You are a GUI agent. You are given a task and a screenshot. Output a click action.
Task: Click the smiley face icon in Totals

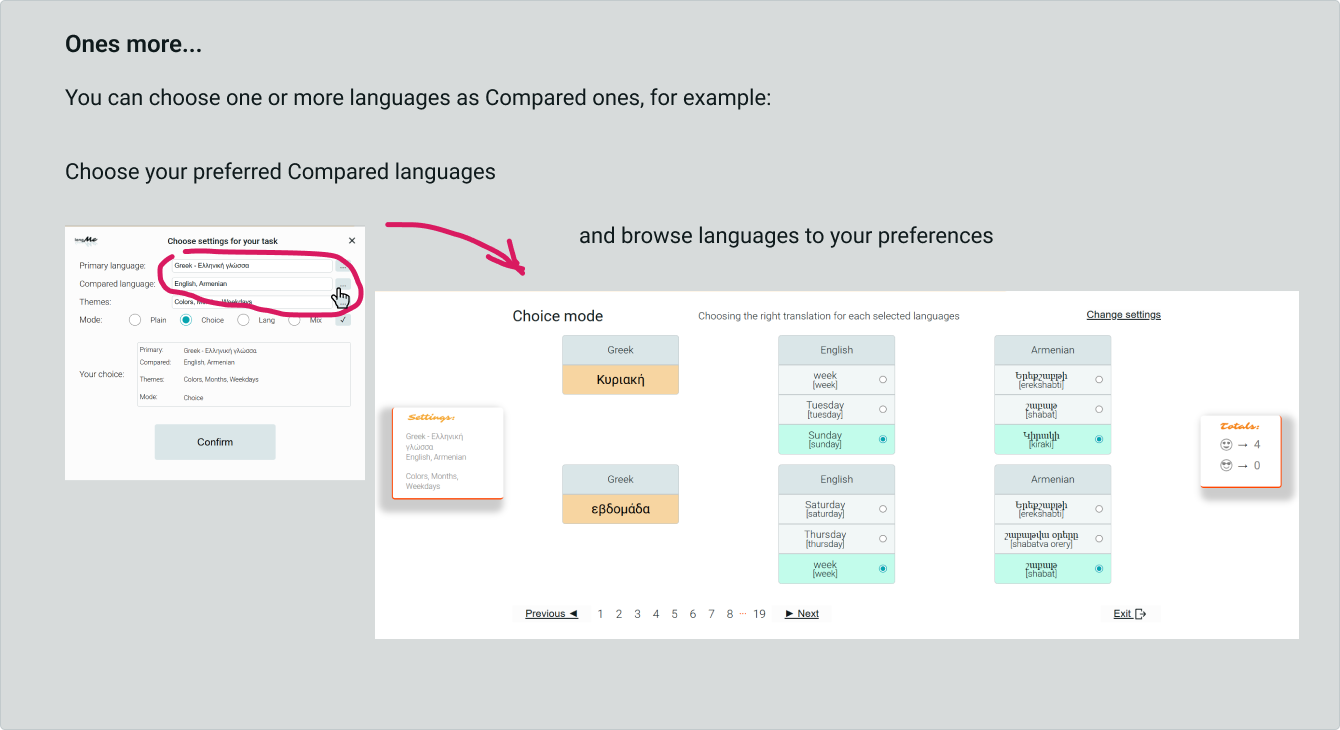1226,444
